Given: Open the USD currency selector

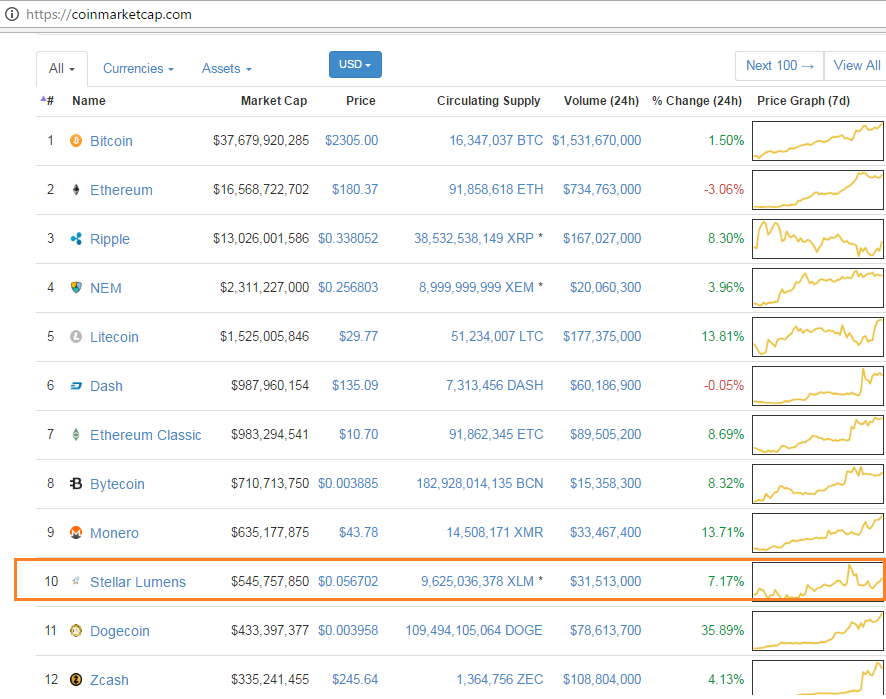Looking at the screenshot, I should [355, 64].
